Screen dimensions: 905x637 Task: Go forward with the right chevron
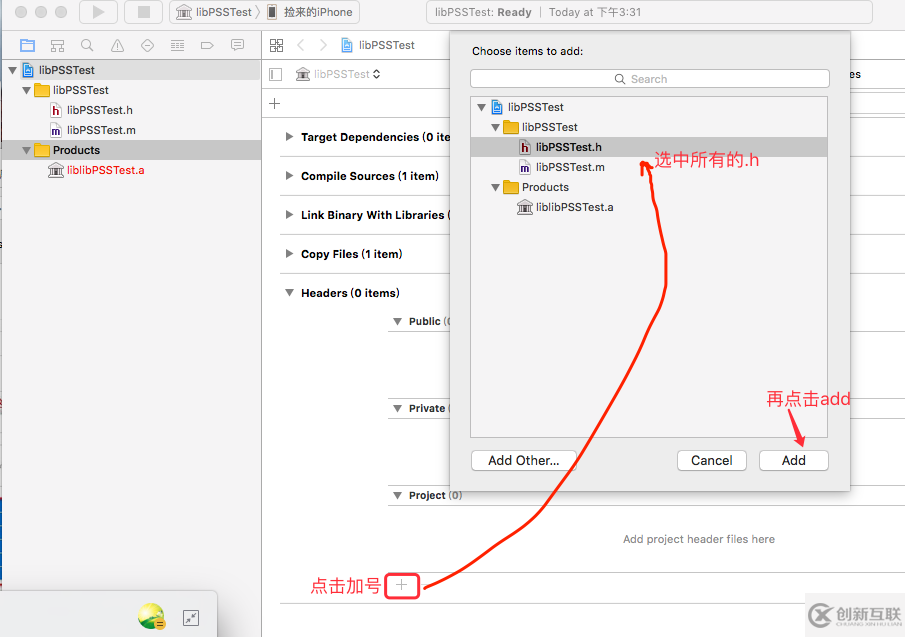[x=323, y=45]
